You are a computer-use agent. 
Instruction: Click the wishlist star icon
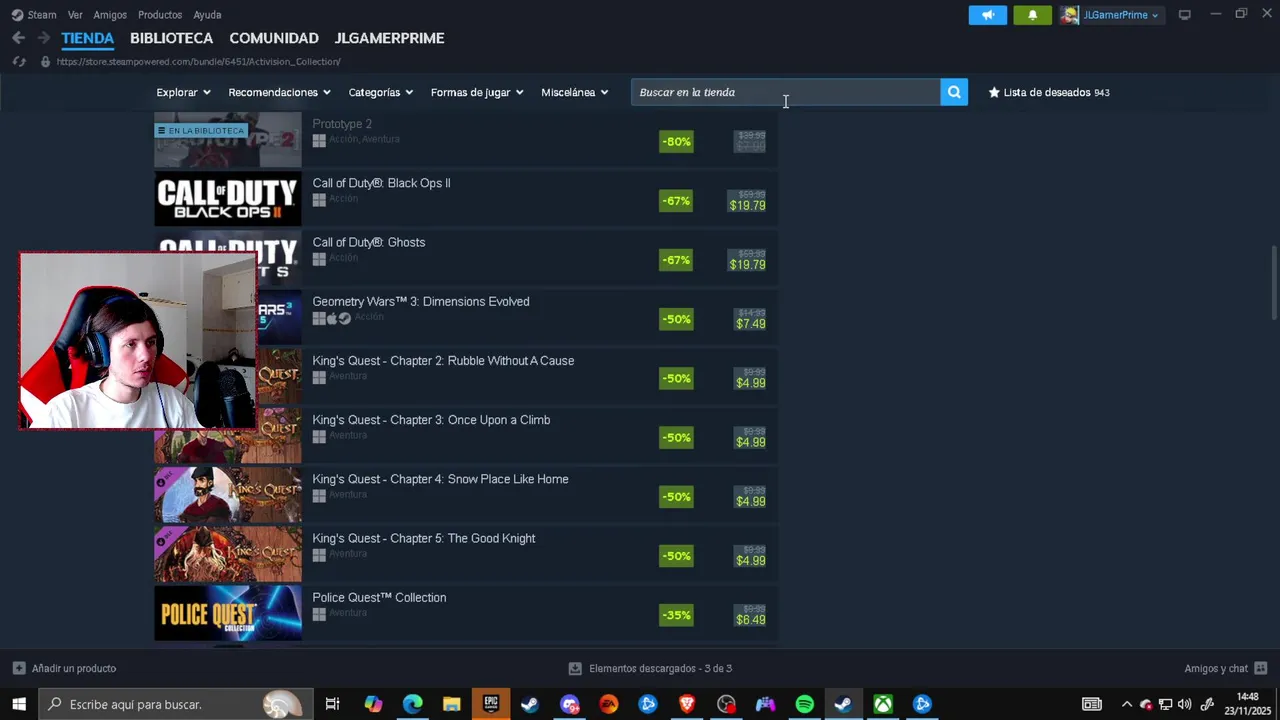pyautogui.click(x=994, y=92)
